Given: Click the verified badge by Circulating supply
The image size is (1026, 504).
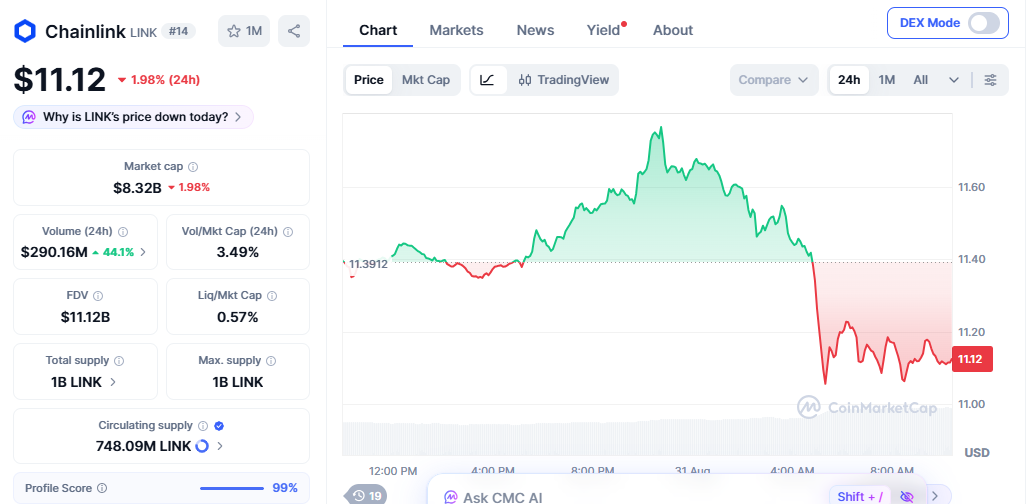Looking at the screenshot, I should (x=219, y=425).
